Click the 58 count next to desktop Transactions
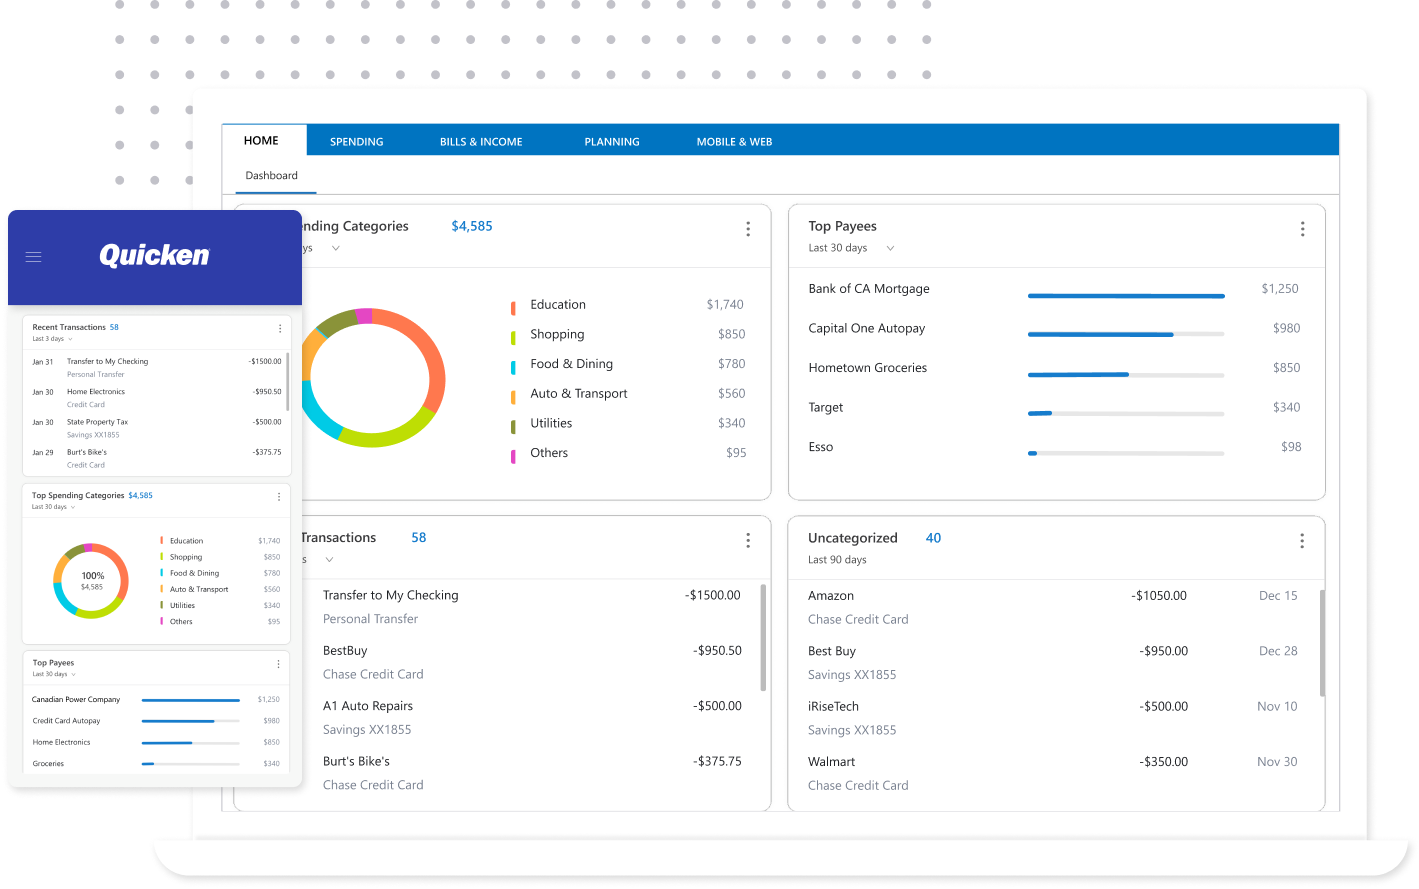The image size is (1419, 889). point(419,538)
